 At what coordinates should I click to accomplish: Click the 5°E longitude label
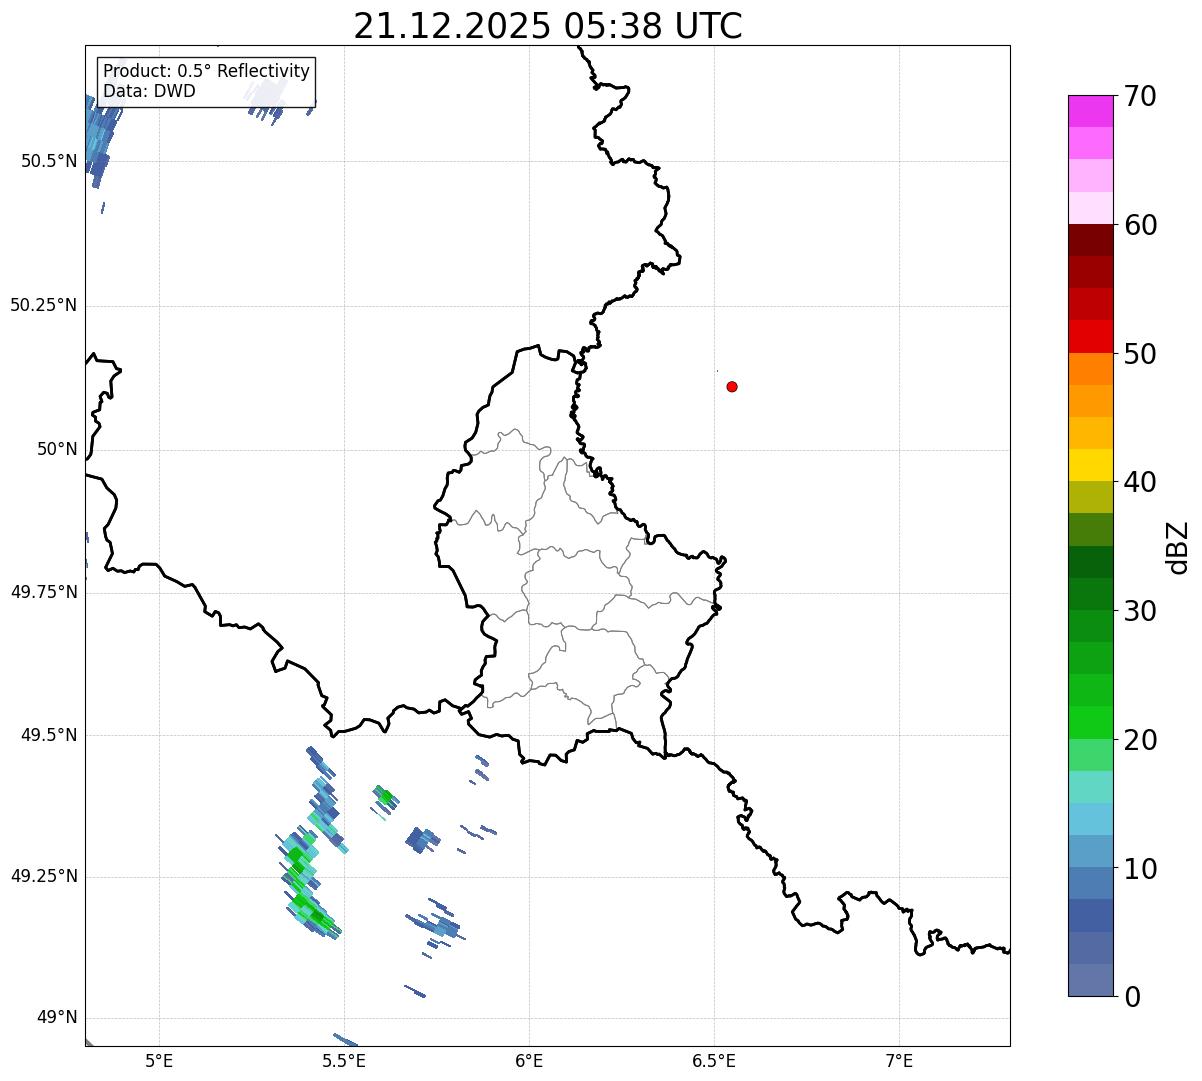[x=159, y=1061]
